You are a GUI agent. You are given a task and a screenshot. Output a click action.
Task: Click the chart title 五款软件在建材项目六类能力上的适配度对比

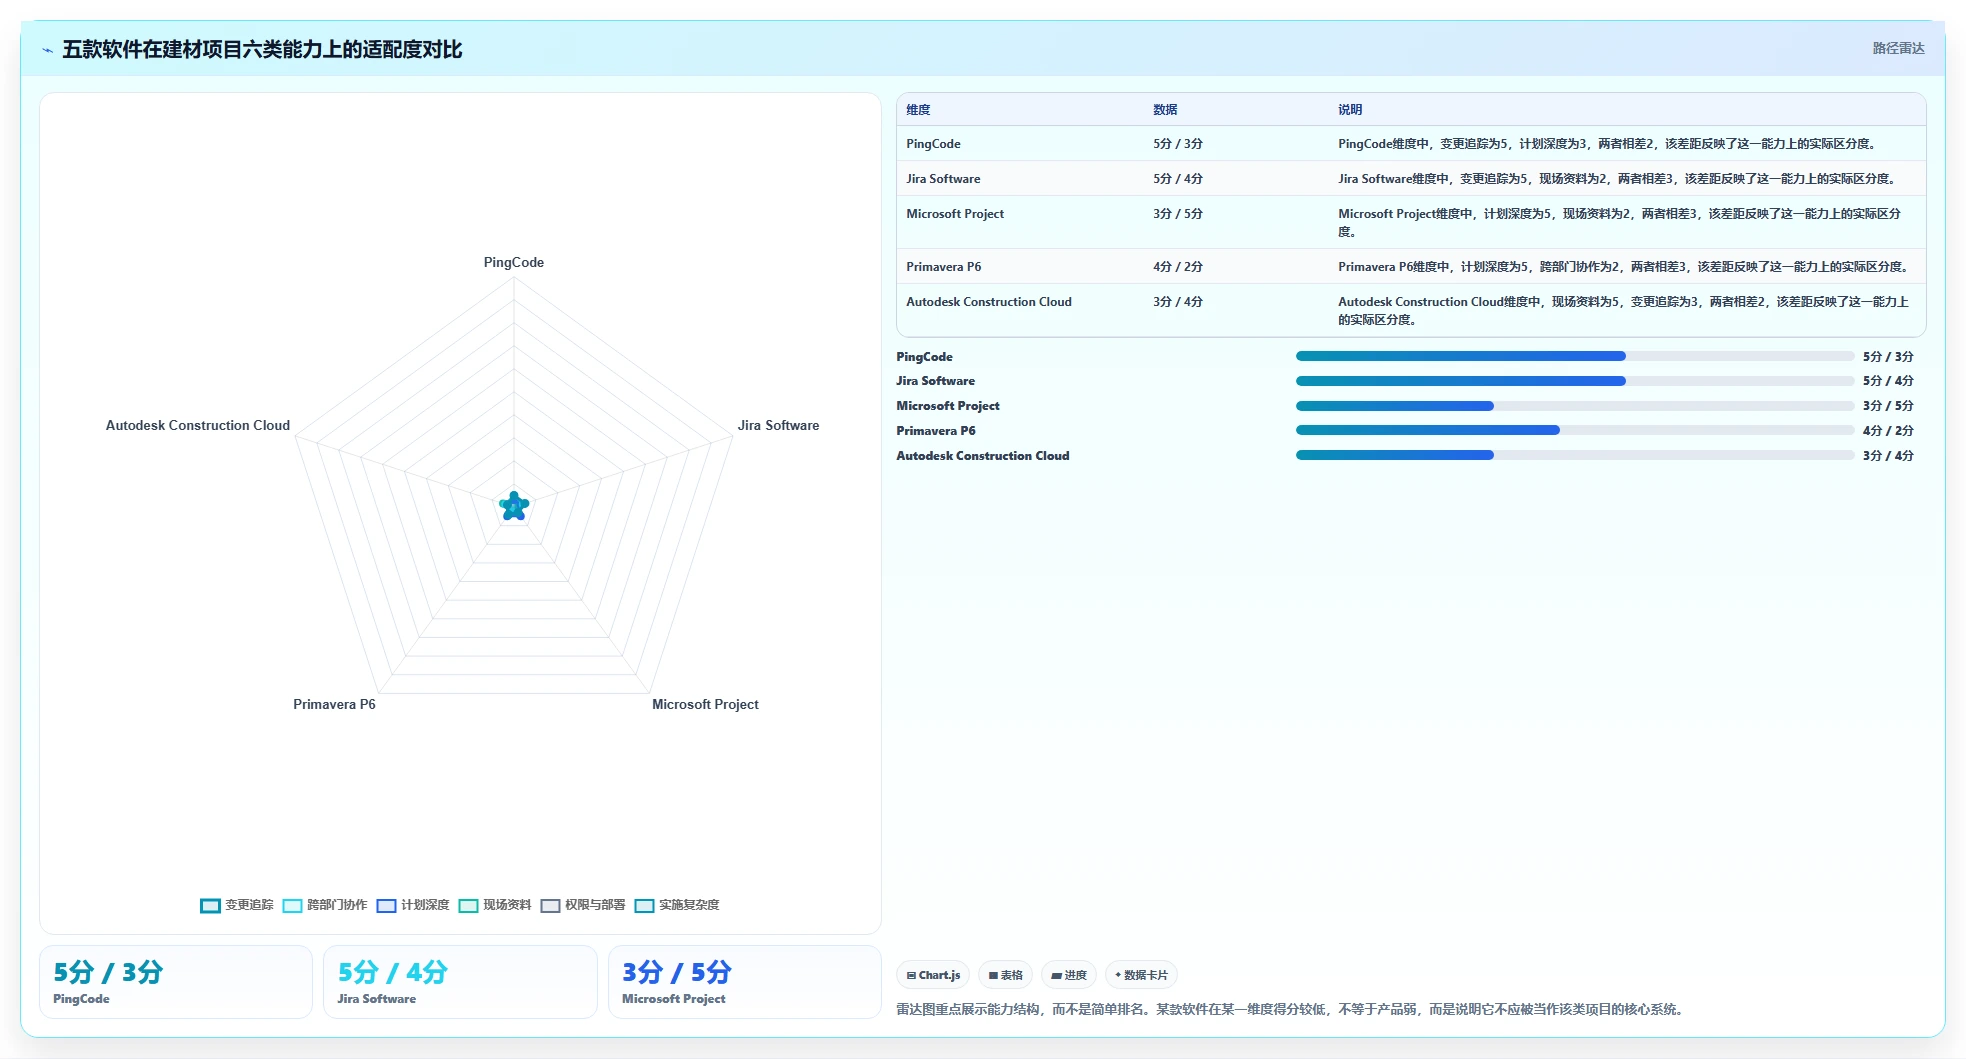[x=262, y=49]
